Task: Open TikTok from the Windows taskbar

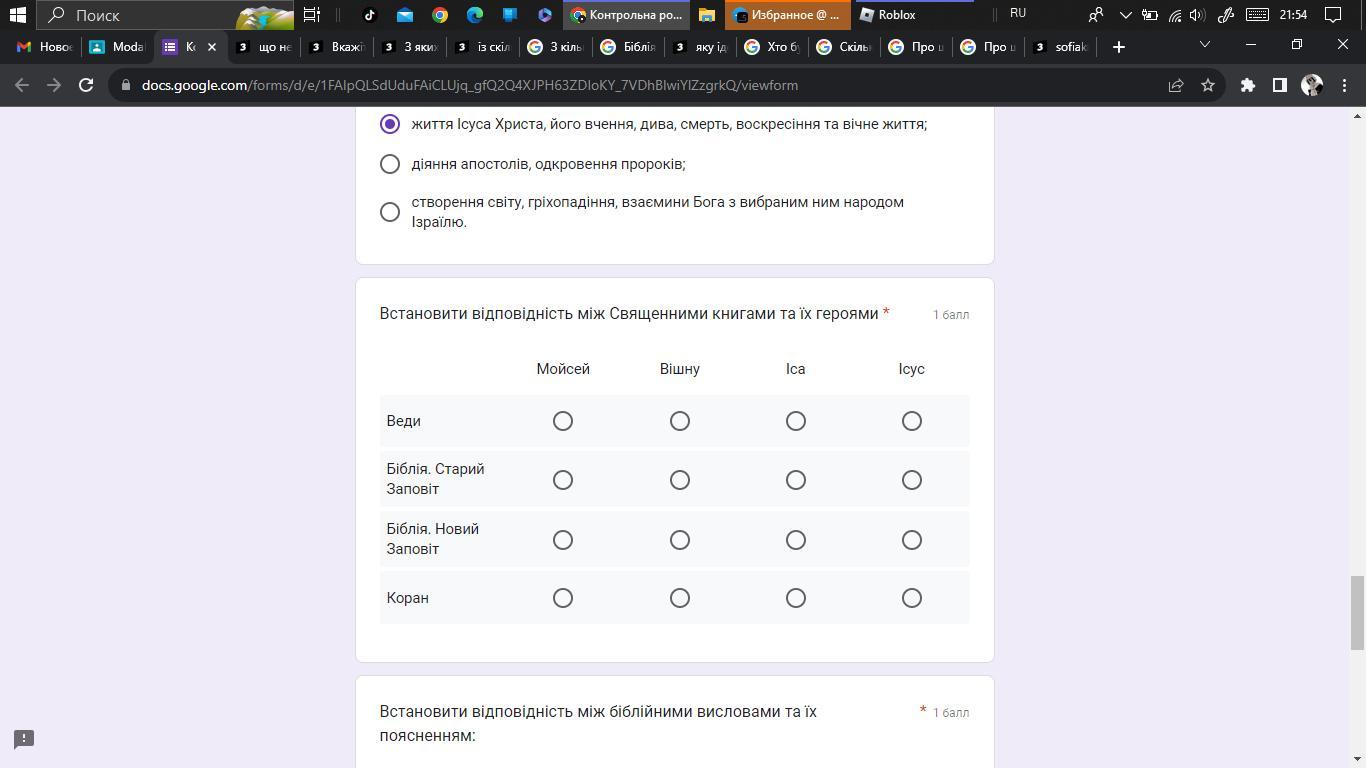Action: [369, 15]
